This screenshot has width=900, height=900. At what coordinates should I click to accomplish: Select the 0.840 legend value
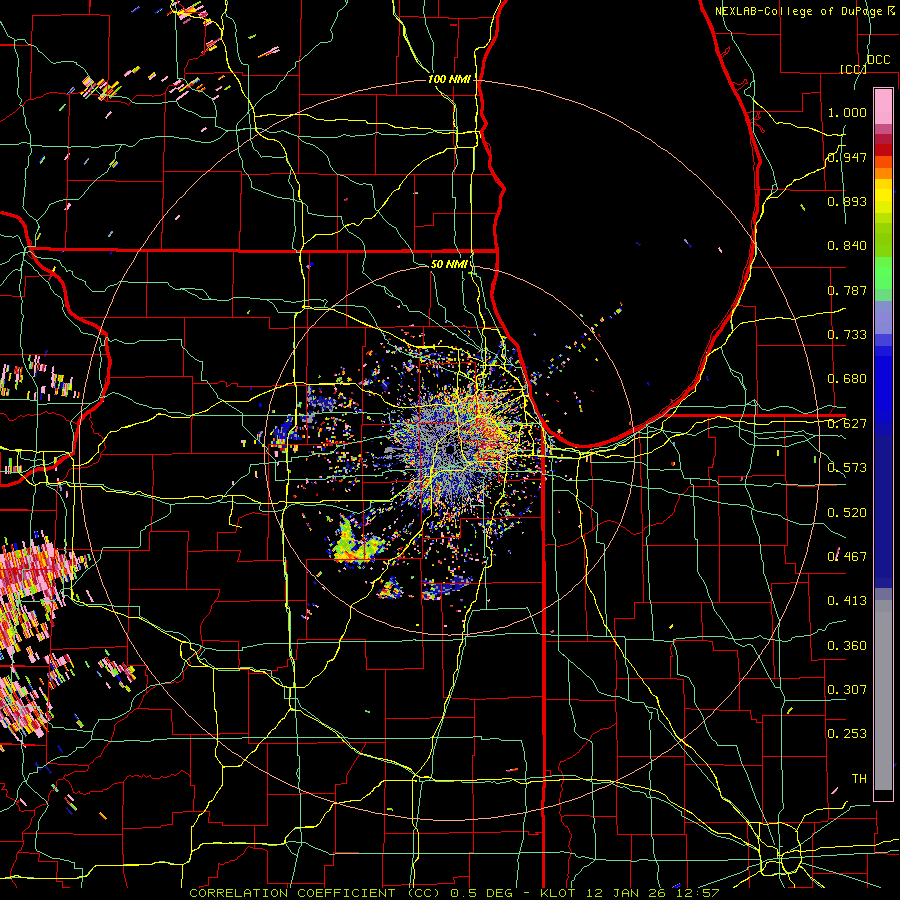pos(847,246)
